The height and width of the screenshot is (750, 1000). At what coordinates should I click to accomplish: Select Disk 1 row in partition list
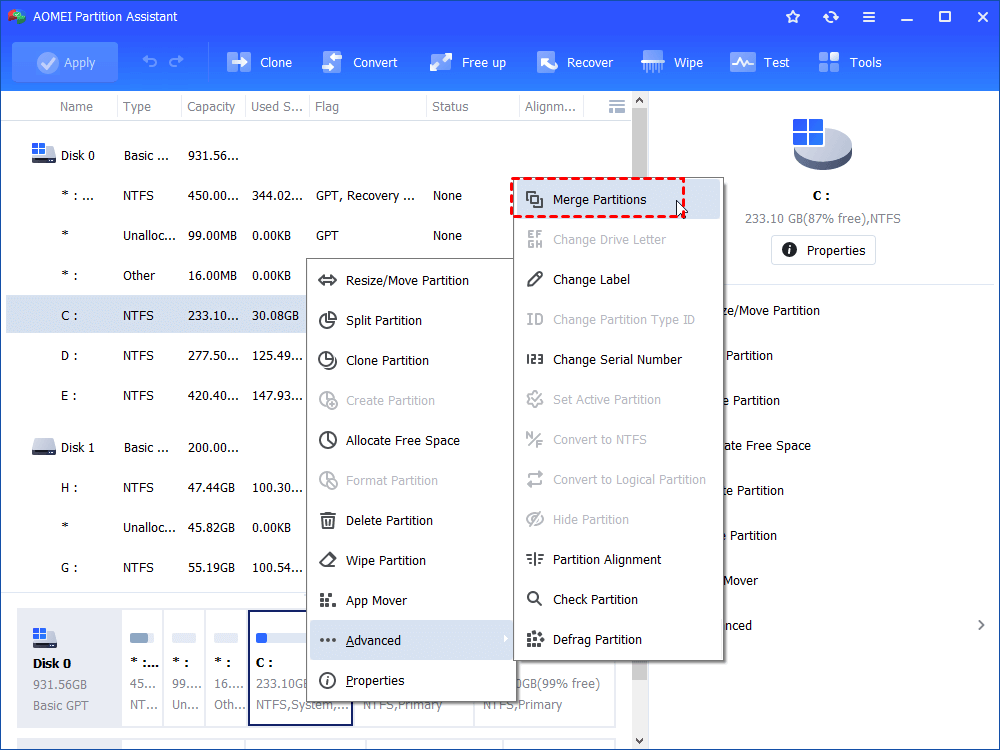[x=156, y=448]
